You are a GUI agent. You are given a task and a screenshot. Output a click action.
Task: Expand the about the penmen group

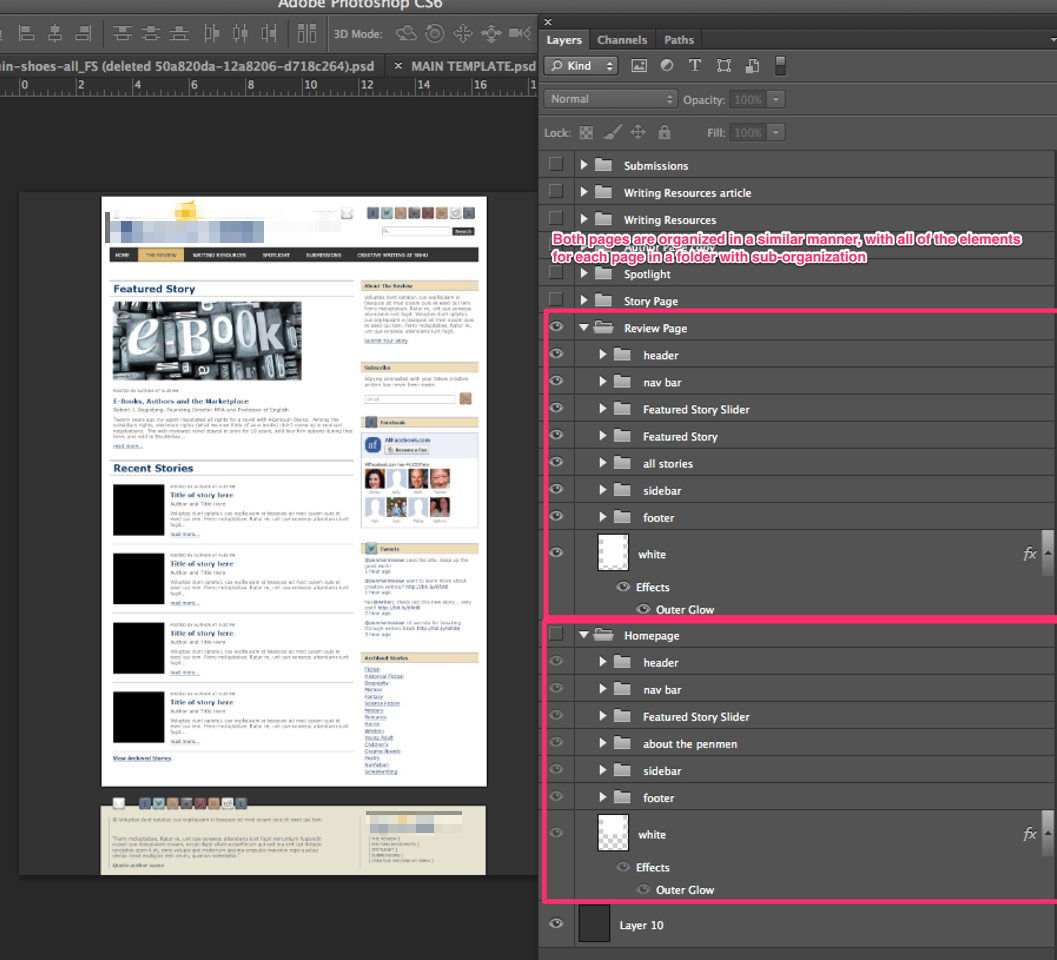click(x=603, y=743)
